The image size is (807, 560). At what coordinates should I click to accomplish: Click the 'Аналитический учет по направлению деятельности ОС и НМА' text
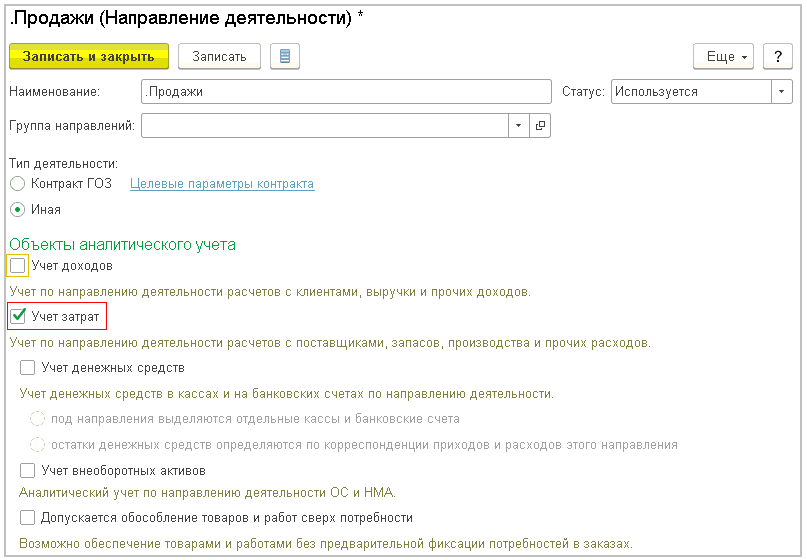tap(207, 493)
